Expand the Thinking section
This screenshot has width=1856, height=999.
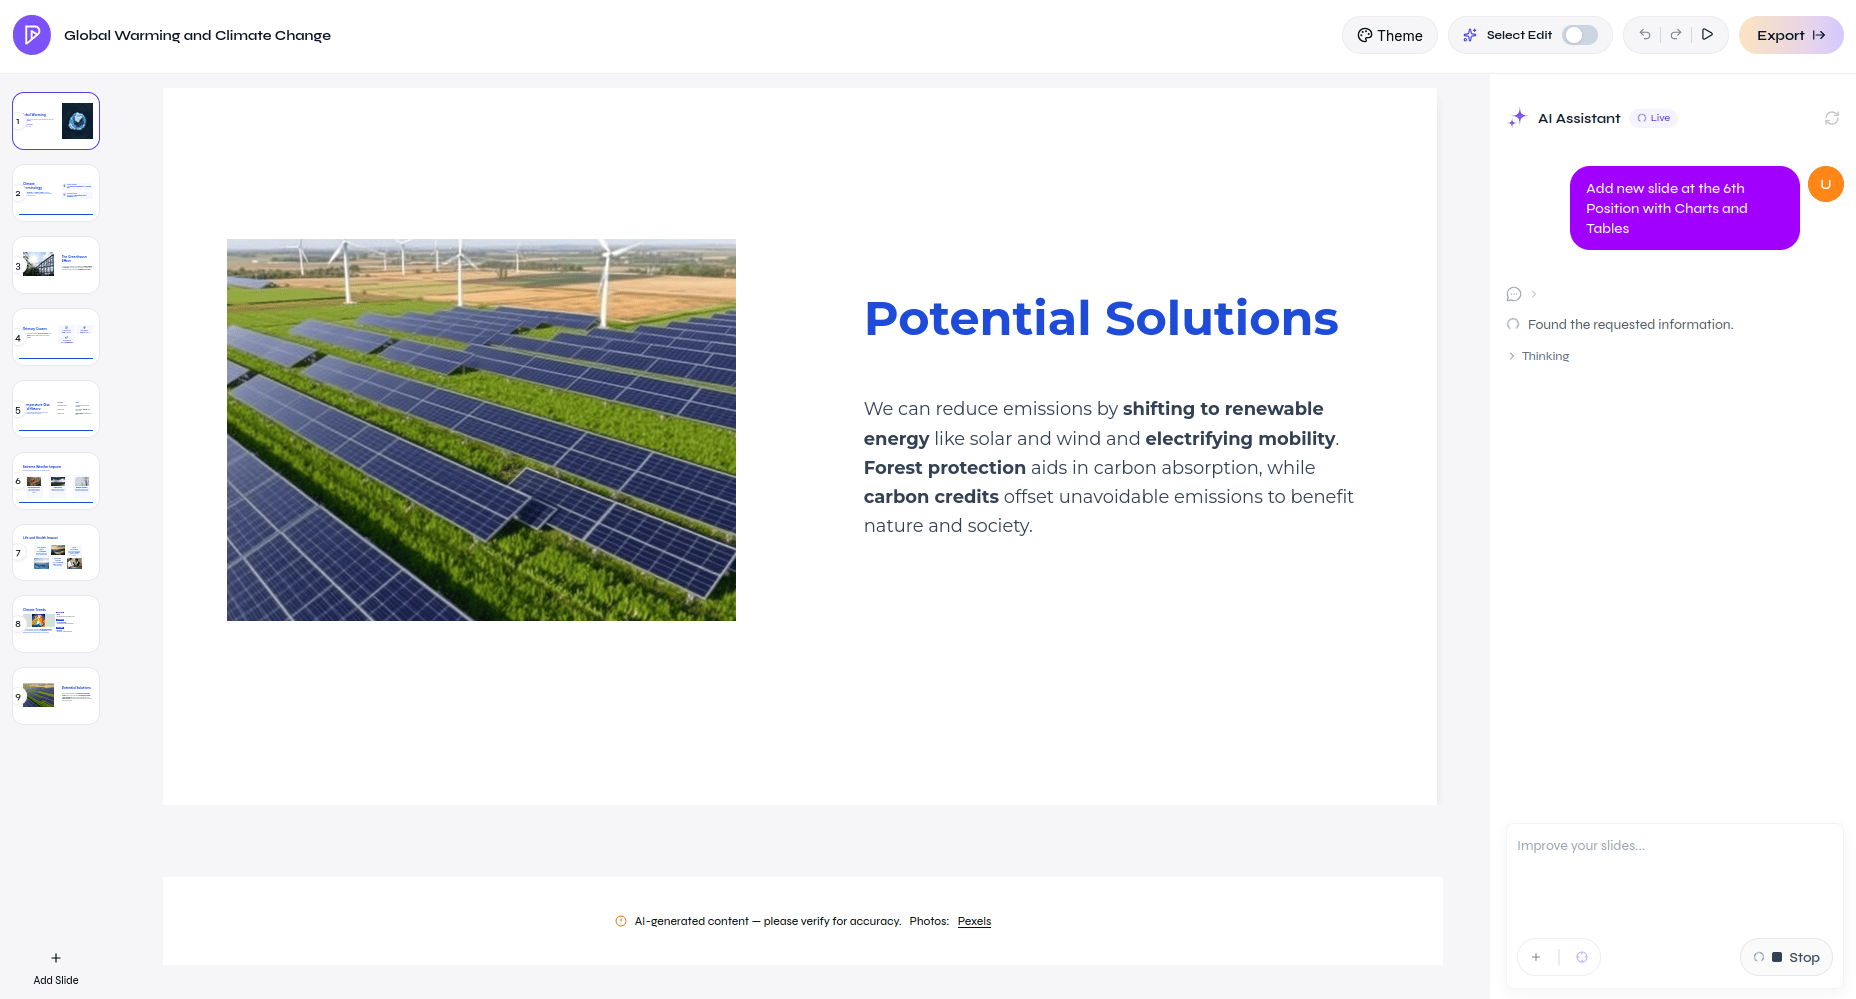(1539, 356)
